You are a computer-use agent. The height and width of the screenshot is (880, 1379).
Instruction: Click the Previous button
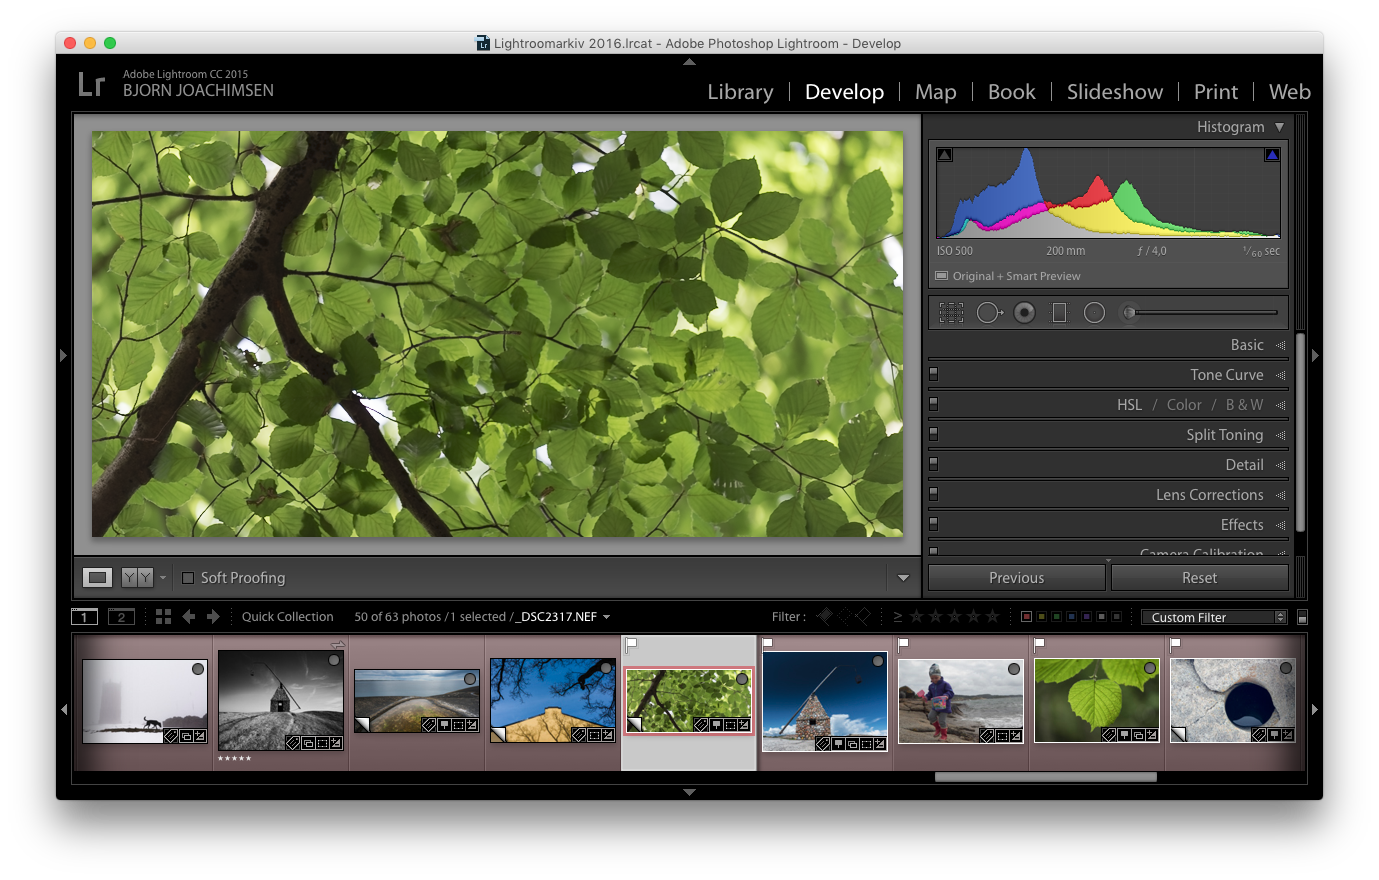(x=1016, y=578)
